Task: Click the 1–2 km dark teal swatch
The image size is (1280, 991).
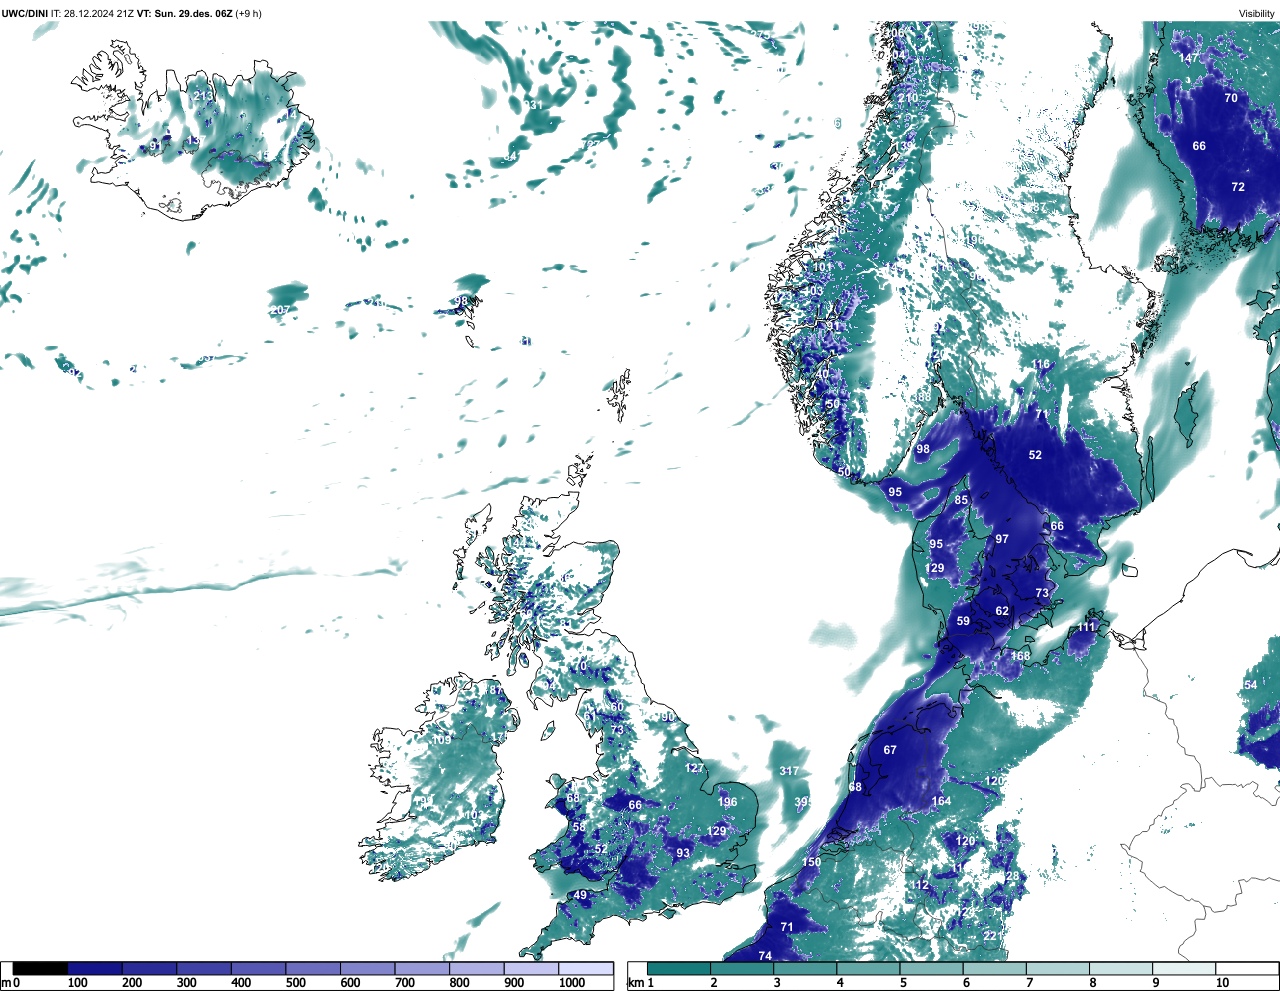Action: click(x=679, y=968)
